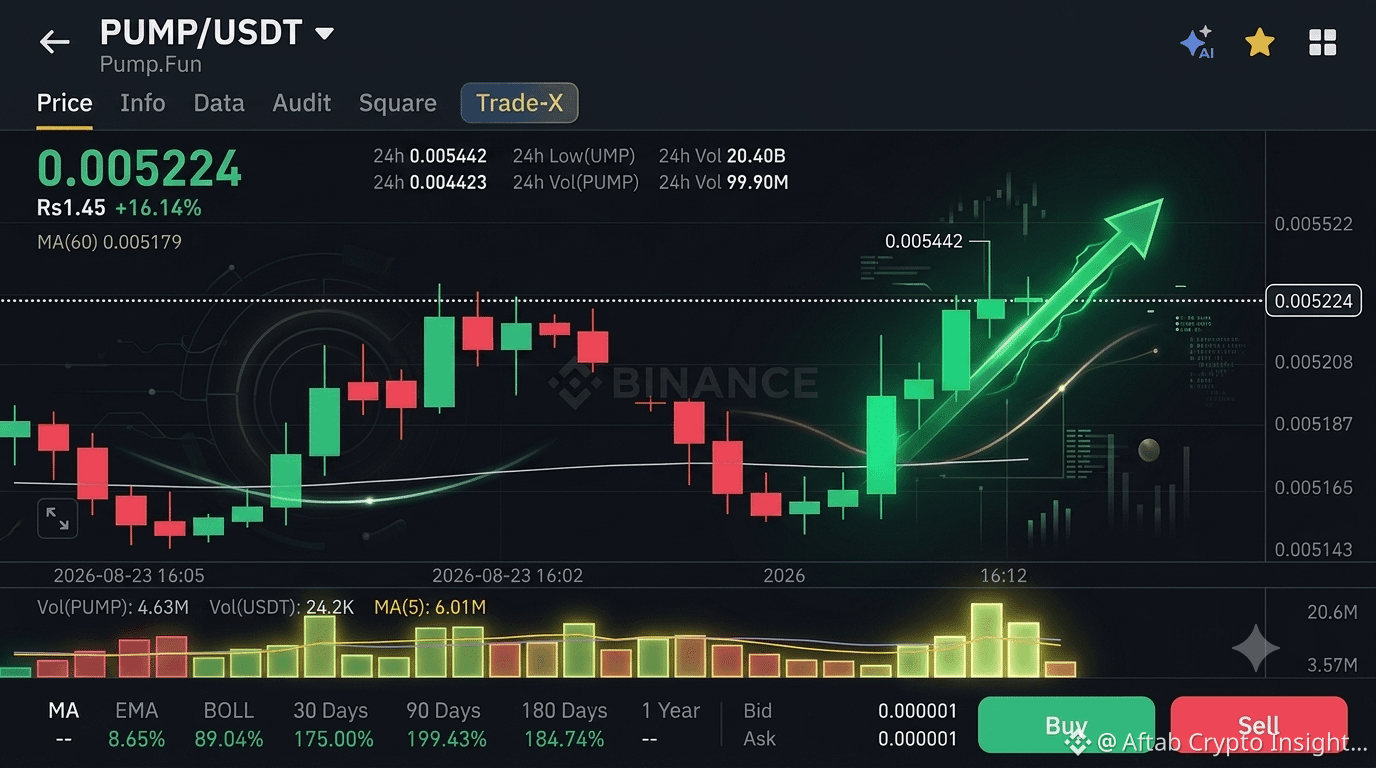The width and height of the screenshot is (1376, 768).
Task: Switch to the Price tab
Action: (x=64, y=103)
